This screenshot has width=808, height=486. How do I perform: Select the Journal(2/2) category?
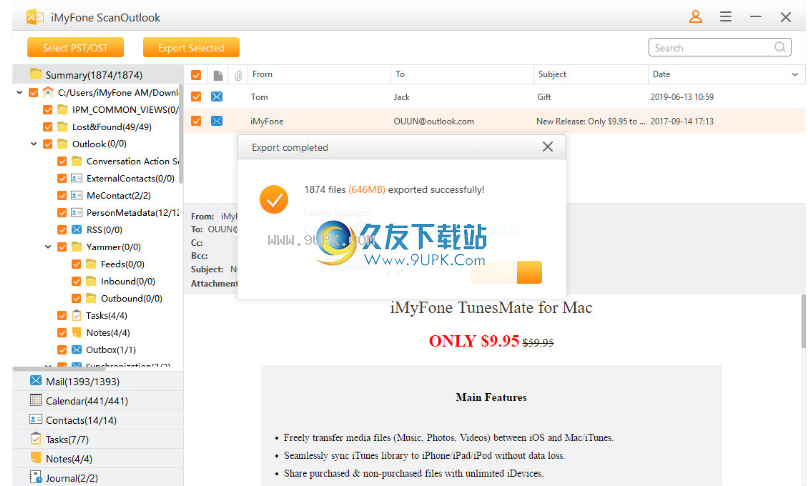click(98, 478)
